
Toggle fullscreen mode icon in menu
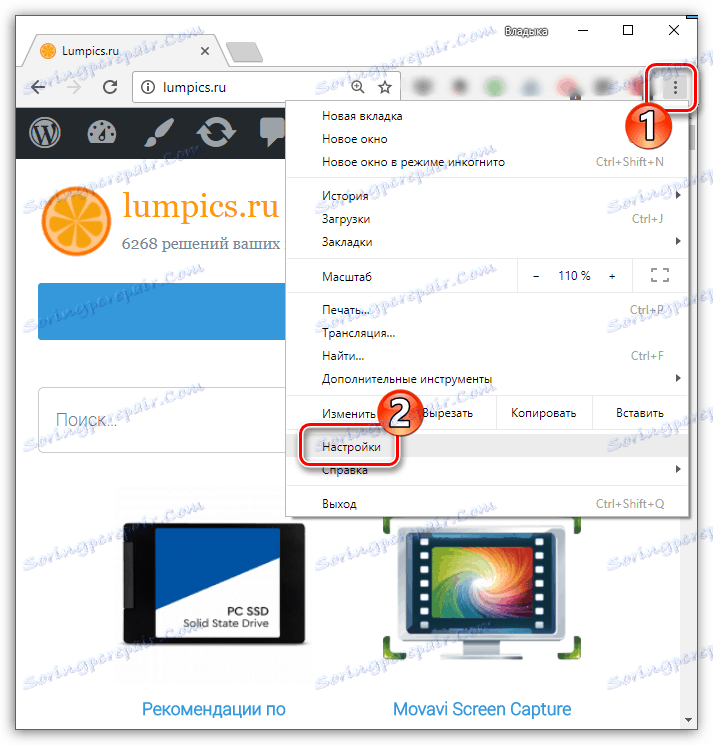pyautogui.click(x=659, y=276)
